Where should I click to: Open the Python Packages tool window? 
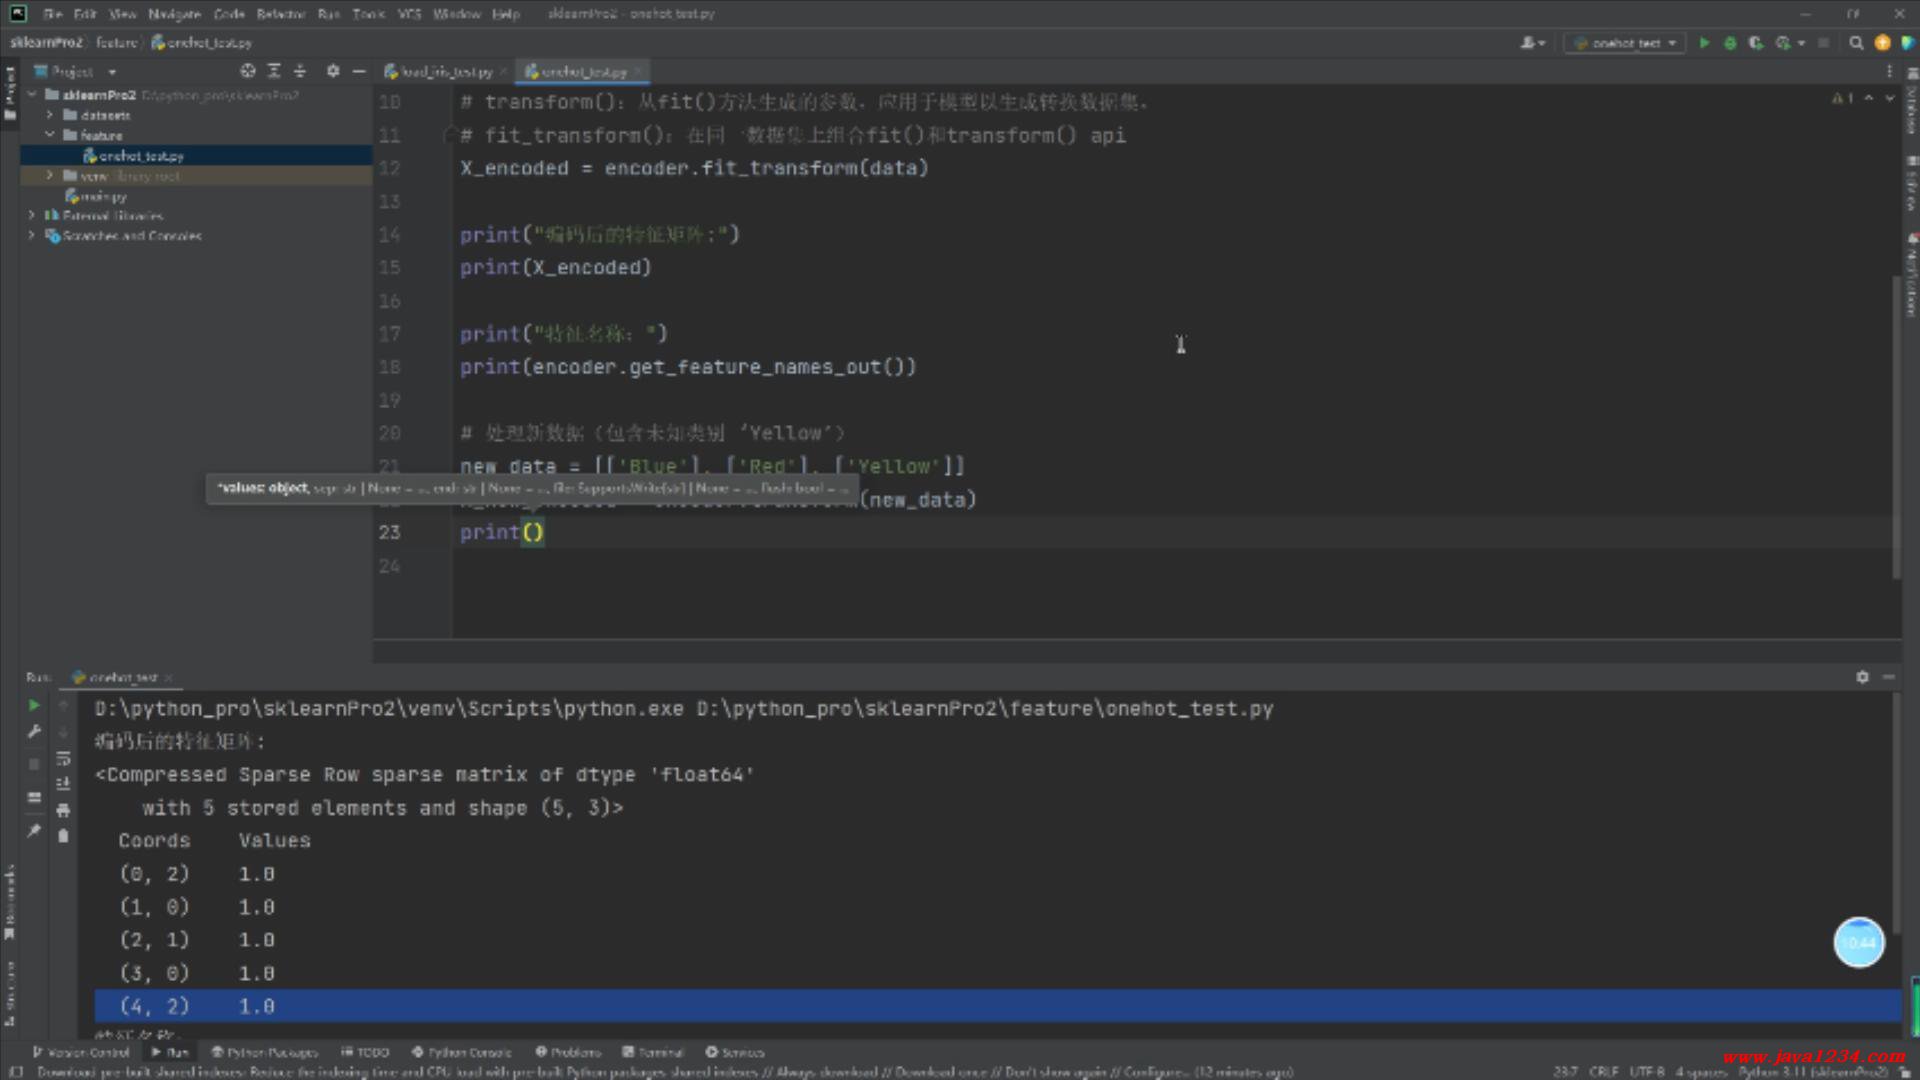point(264,1052)
